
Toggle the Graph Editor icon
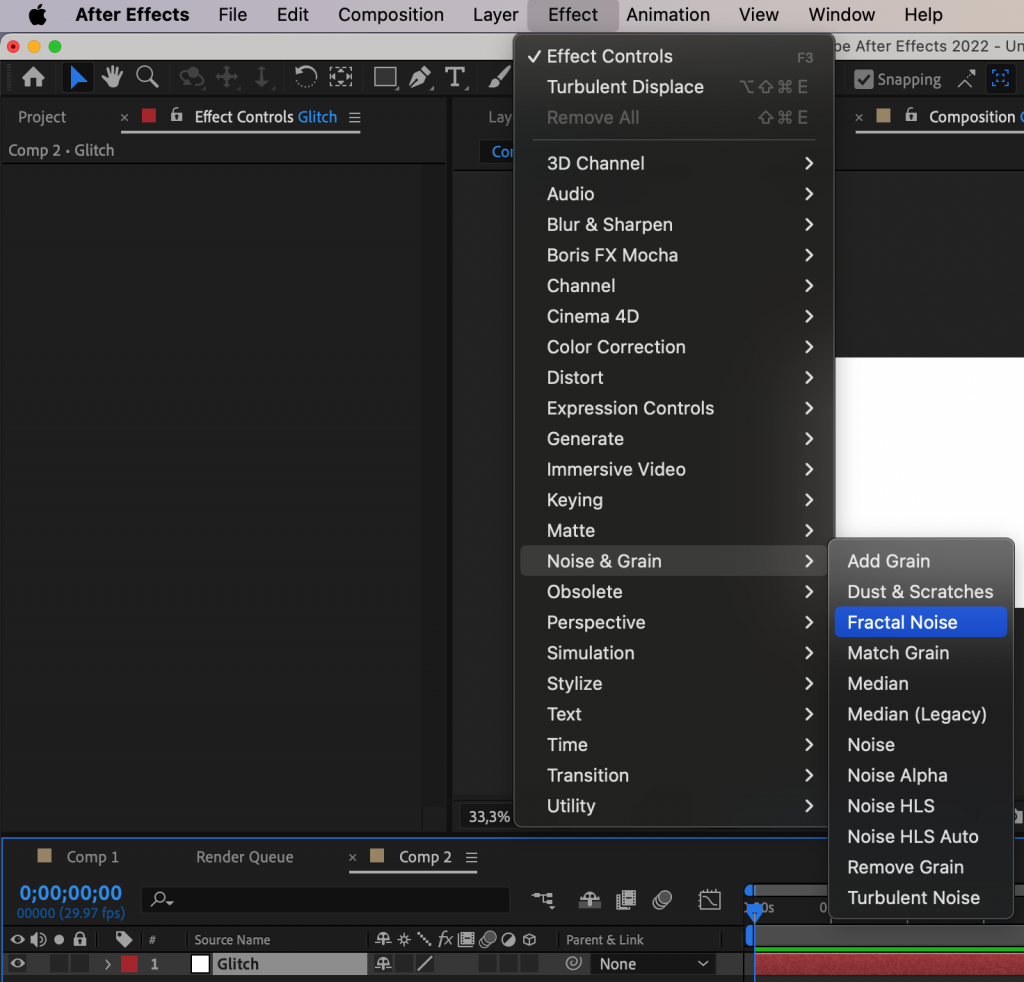pos(710,900)
